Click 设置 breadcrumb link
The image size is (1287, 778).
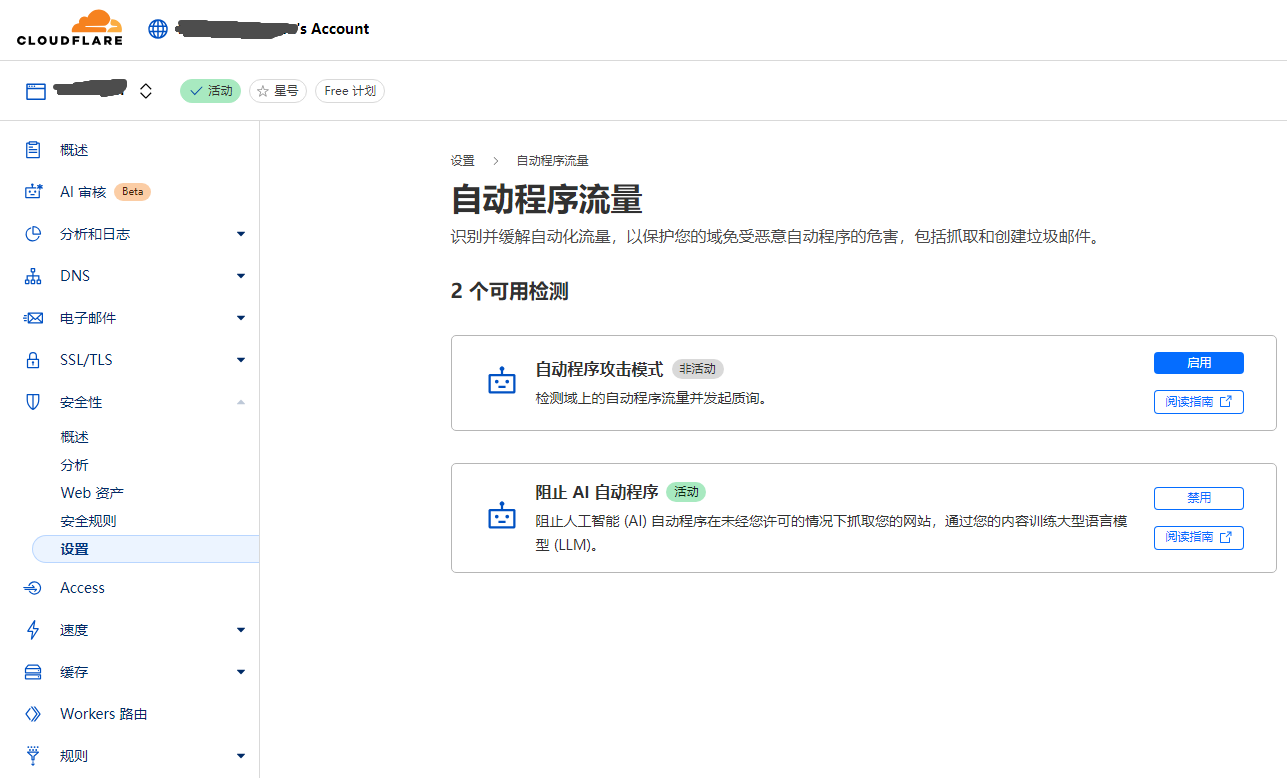462,161
